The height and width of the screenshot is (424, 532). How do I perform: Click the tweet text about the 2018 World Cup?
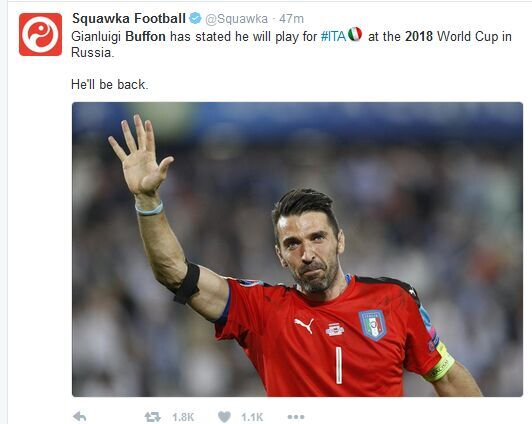pos(291,44)
